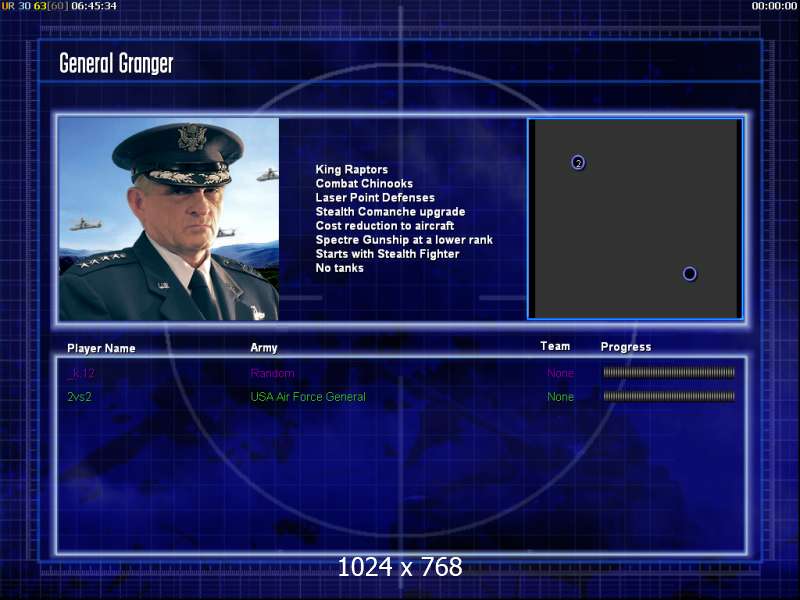Screen dimensions: 800x600
Task: Click the unnumbered start position marker on minimap
Action: pos(689,274)
